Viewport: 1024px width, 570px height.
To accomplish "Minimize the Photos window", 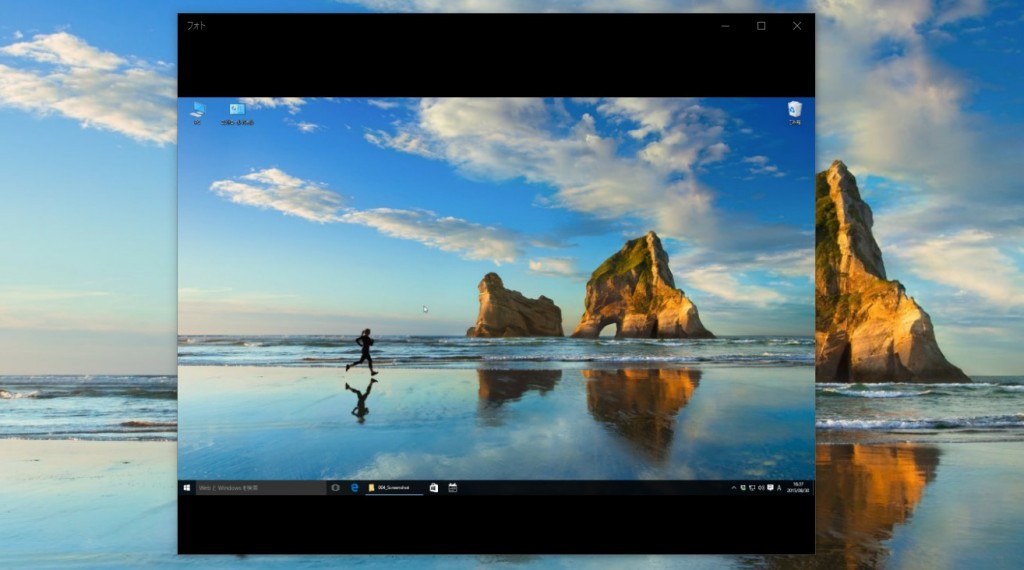I will tap(726, 26).
